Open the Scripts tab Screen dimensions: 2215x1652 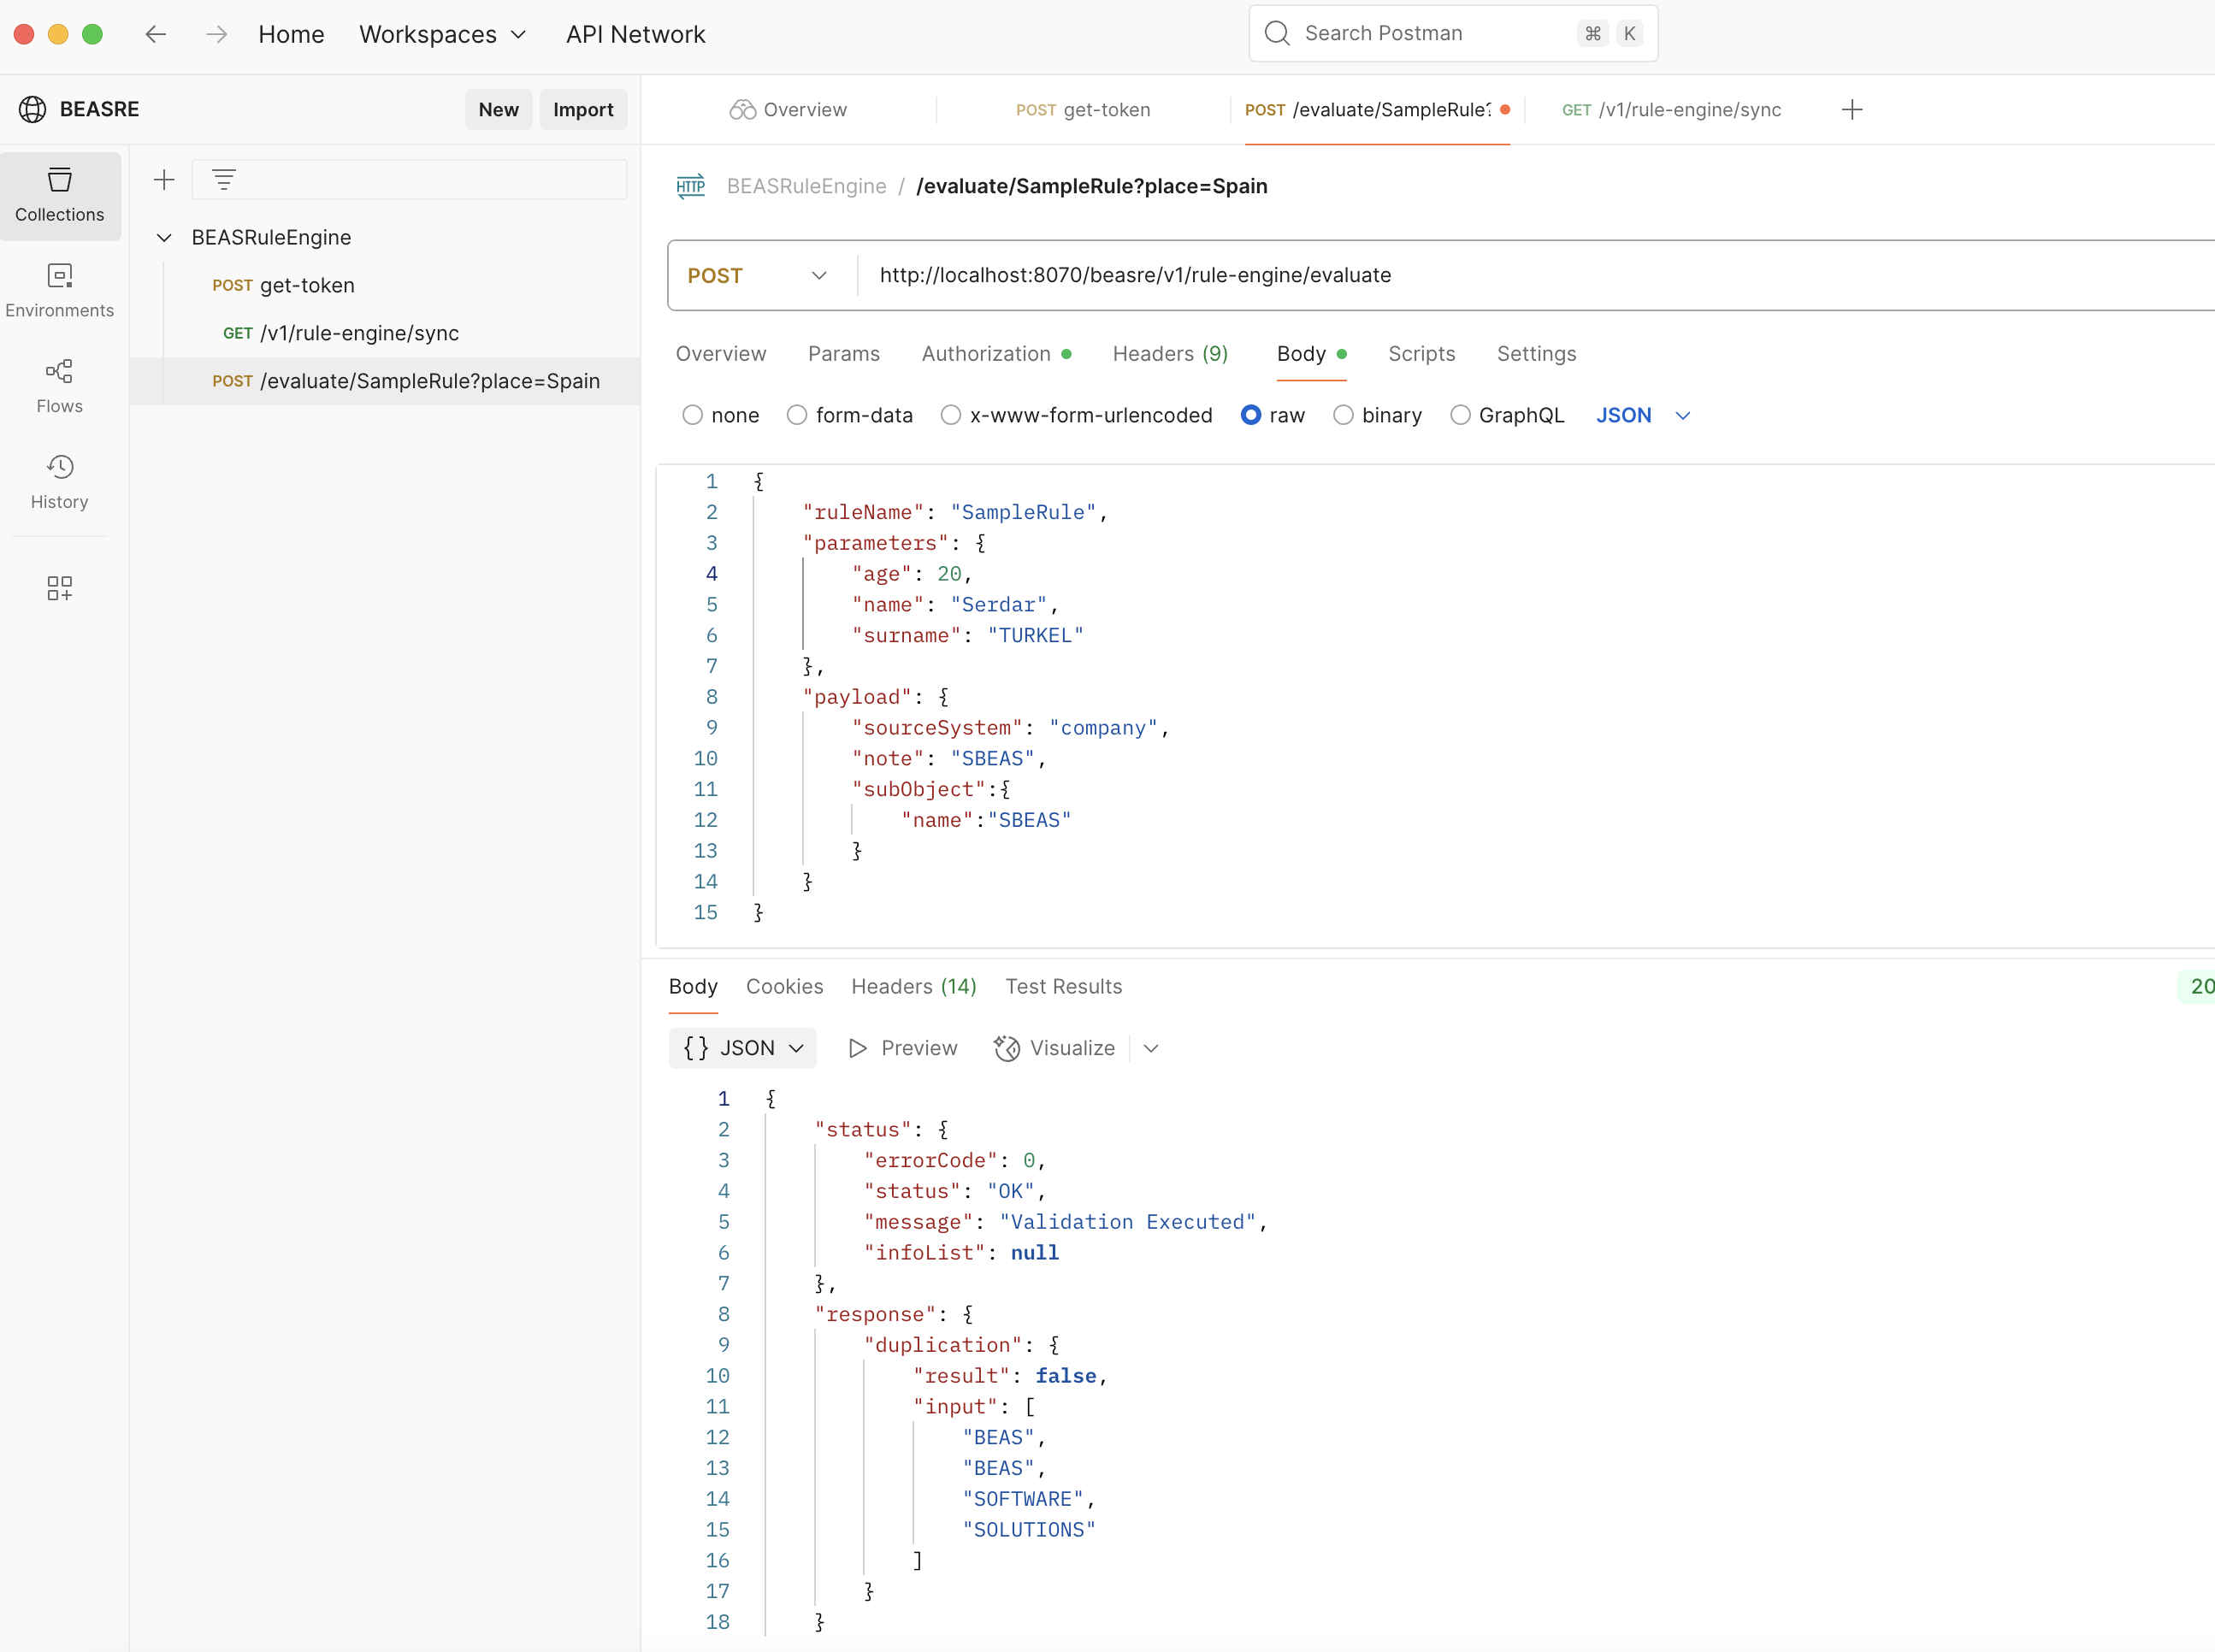point(1422,354)
